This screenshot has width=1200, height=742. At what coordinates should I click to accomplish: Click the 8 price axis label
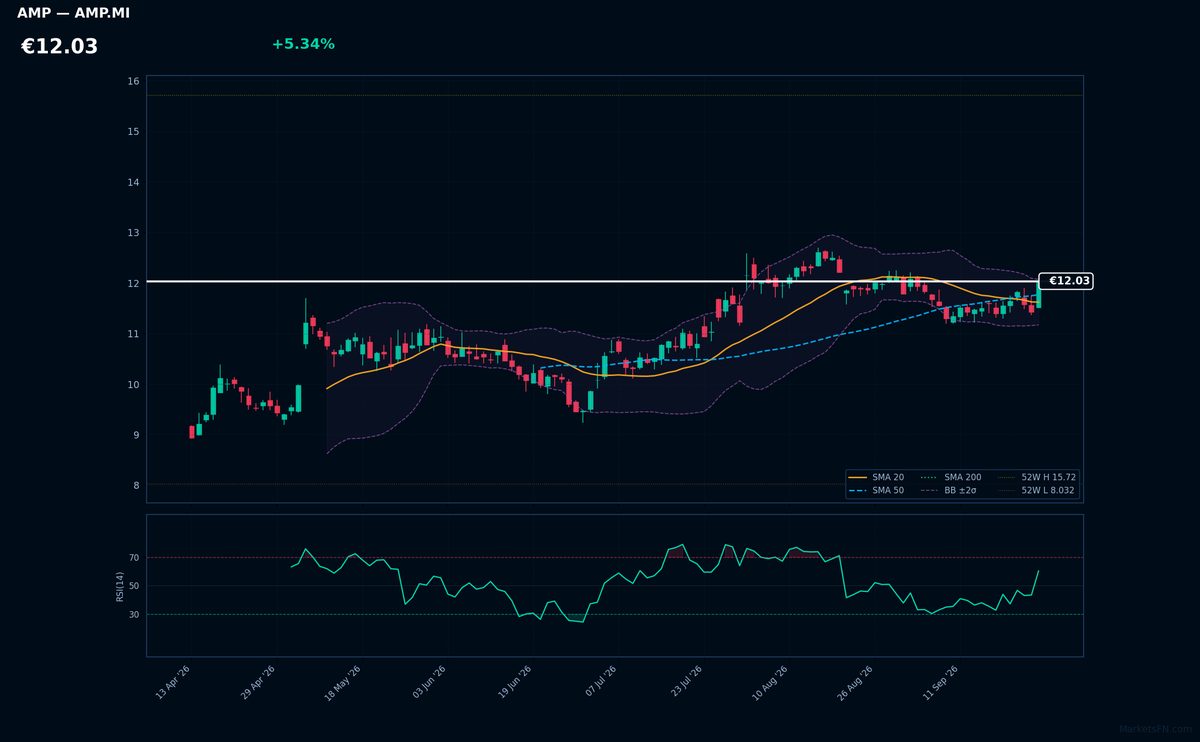(x=136, y=485)
